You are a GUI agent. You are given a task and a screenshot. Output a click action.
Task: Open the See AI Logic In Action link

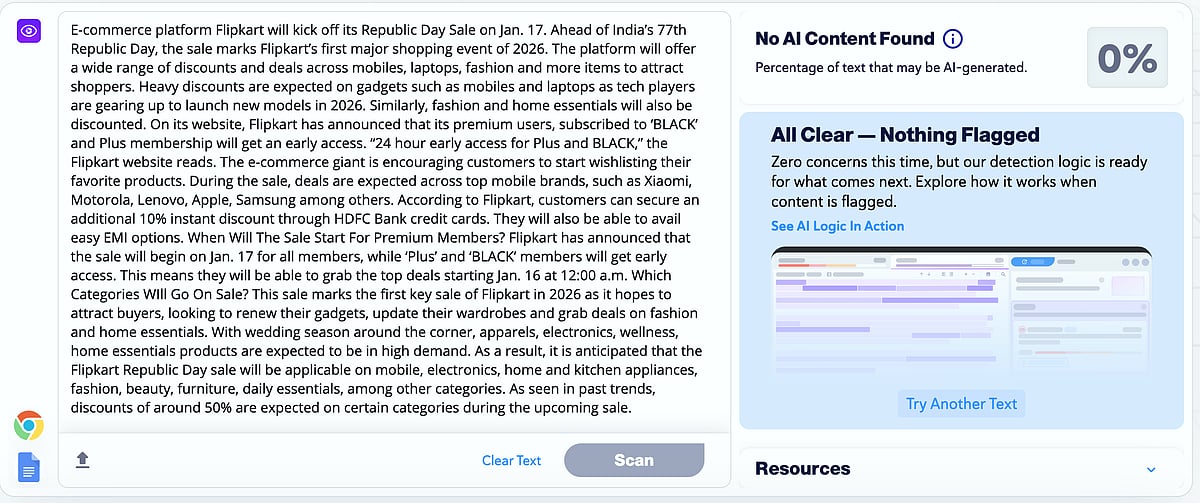tap(837, 226)
